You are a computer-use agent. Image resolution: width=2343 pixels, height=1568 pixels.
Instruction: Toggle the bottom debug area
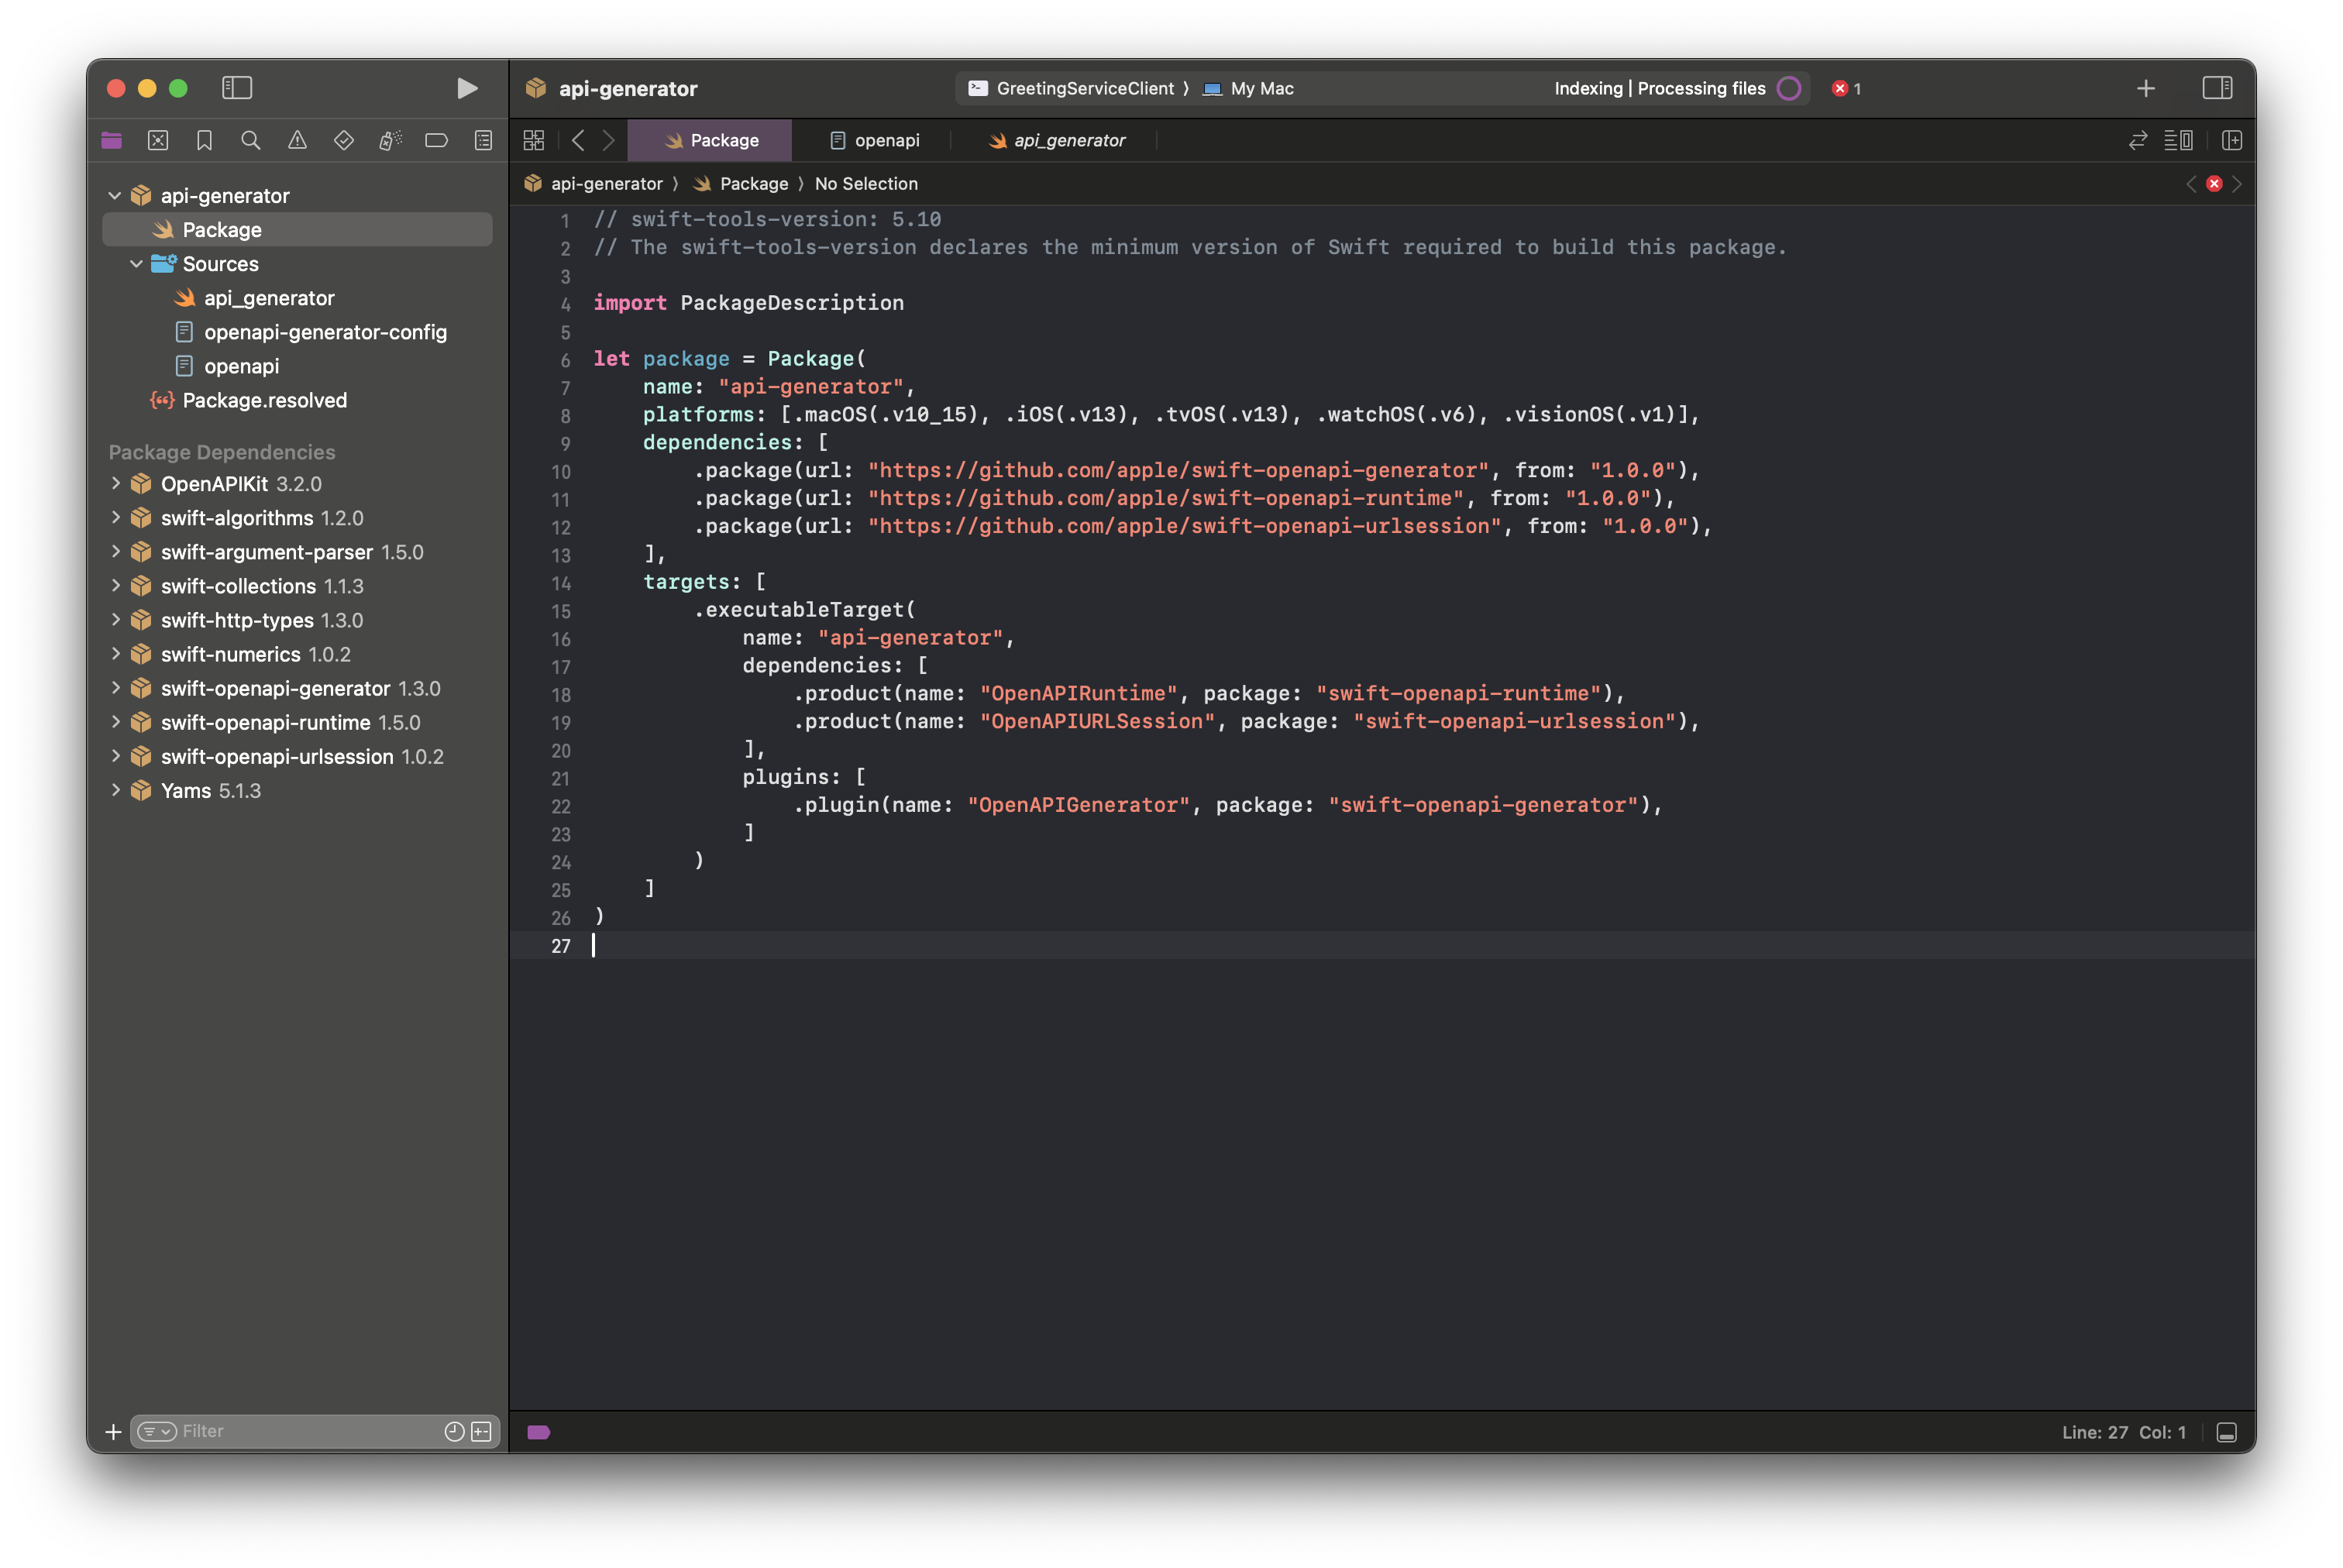click(x=2227, y=1433)
